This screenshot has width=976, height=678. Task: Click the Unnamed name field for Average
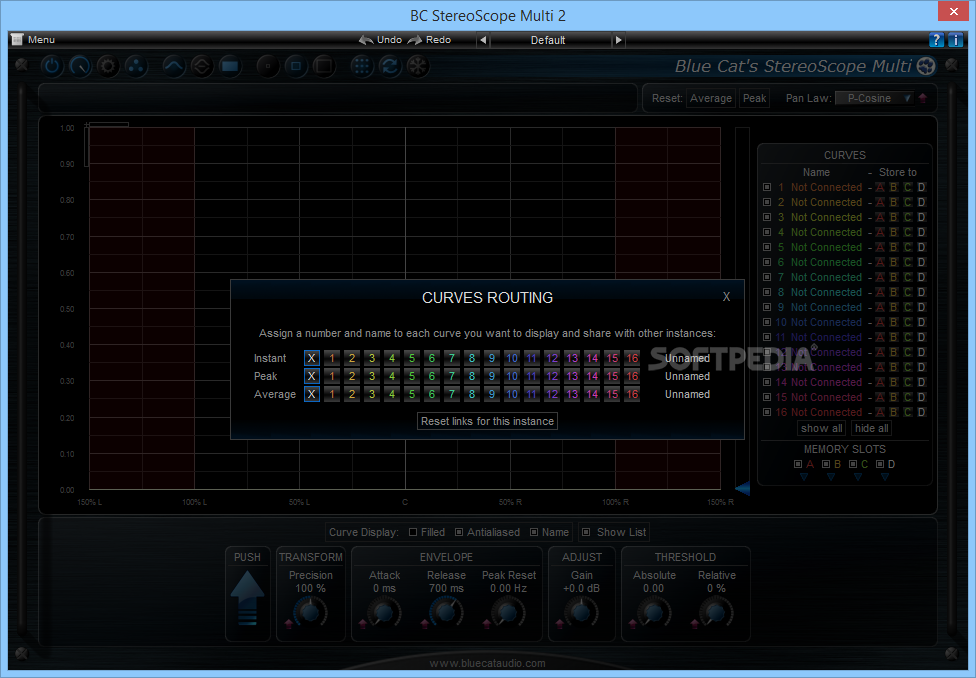[687, 394]
